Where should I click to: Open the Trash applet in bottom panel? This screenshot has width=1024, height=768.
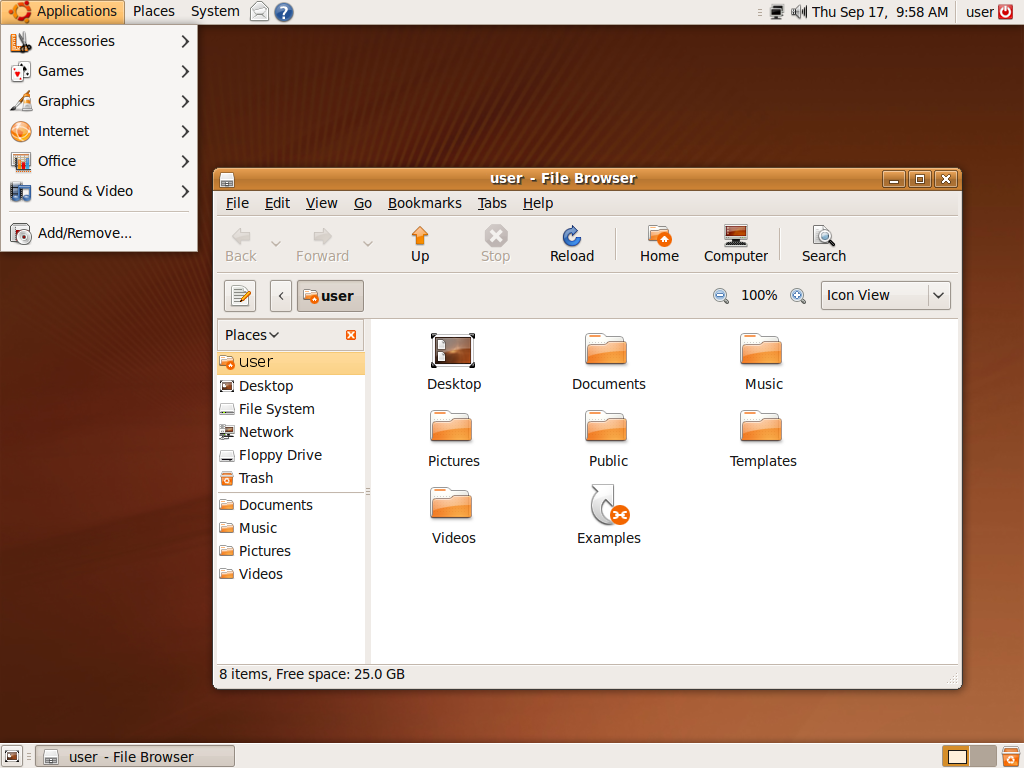pos(1010,756)
